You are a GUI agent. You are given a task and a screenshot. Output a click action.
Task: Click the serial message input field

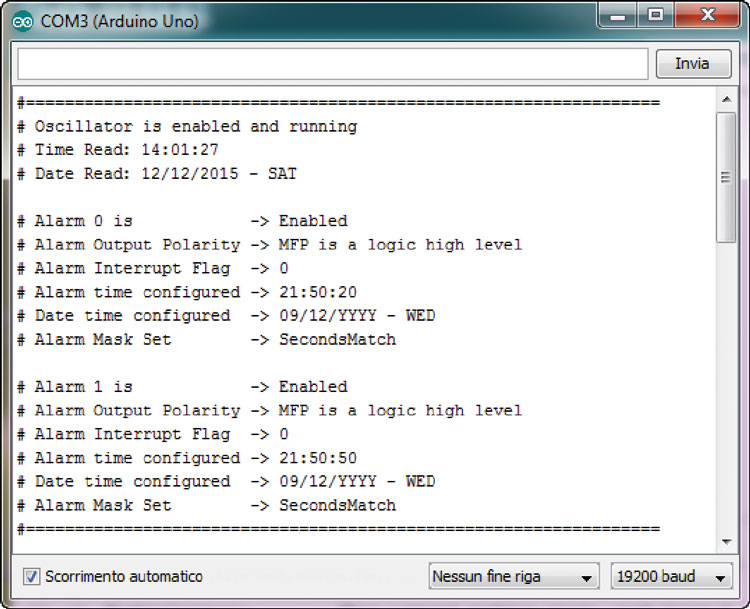tap(333, 64)
